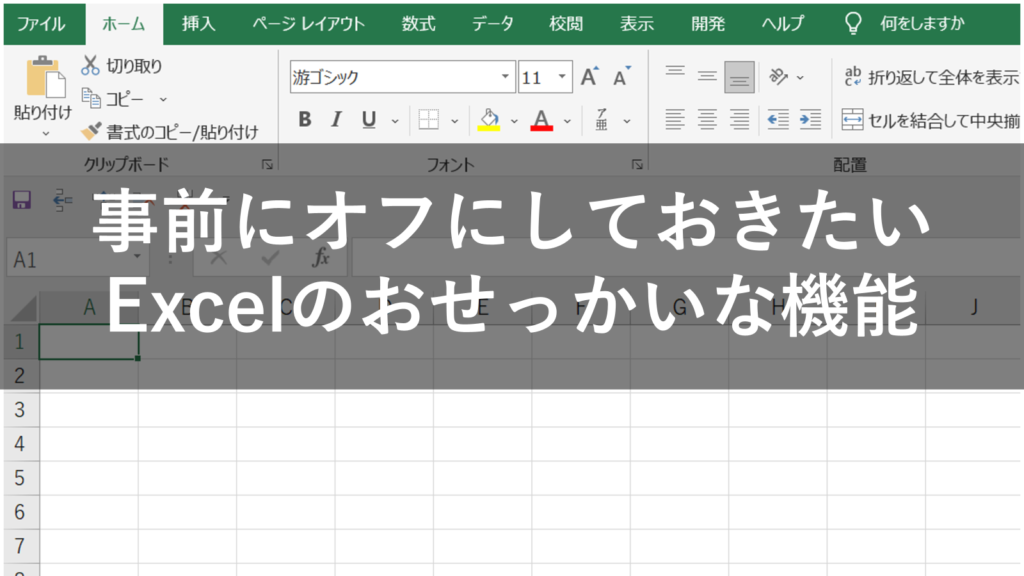Select column header J
The image size is (1024, 576).
(x=974, y=306)
